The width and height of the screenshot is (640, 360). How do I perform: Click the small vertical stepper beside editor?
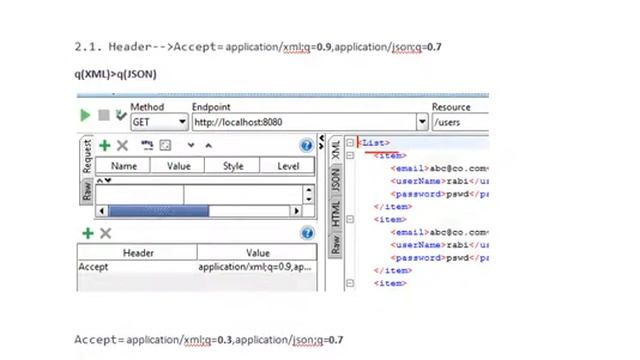coord(309,194)
